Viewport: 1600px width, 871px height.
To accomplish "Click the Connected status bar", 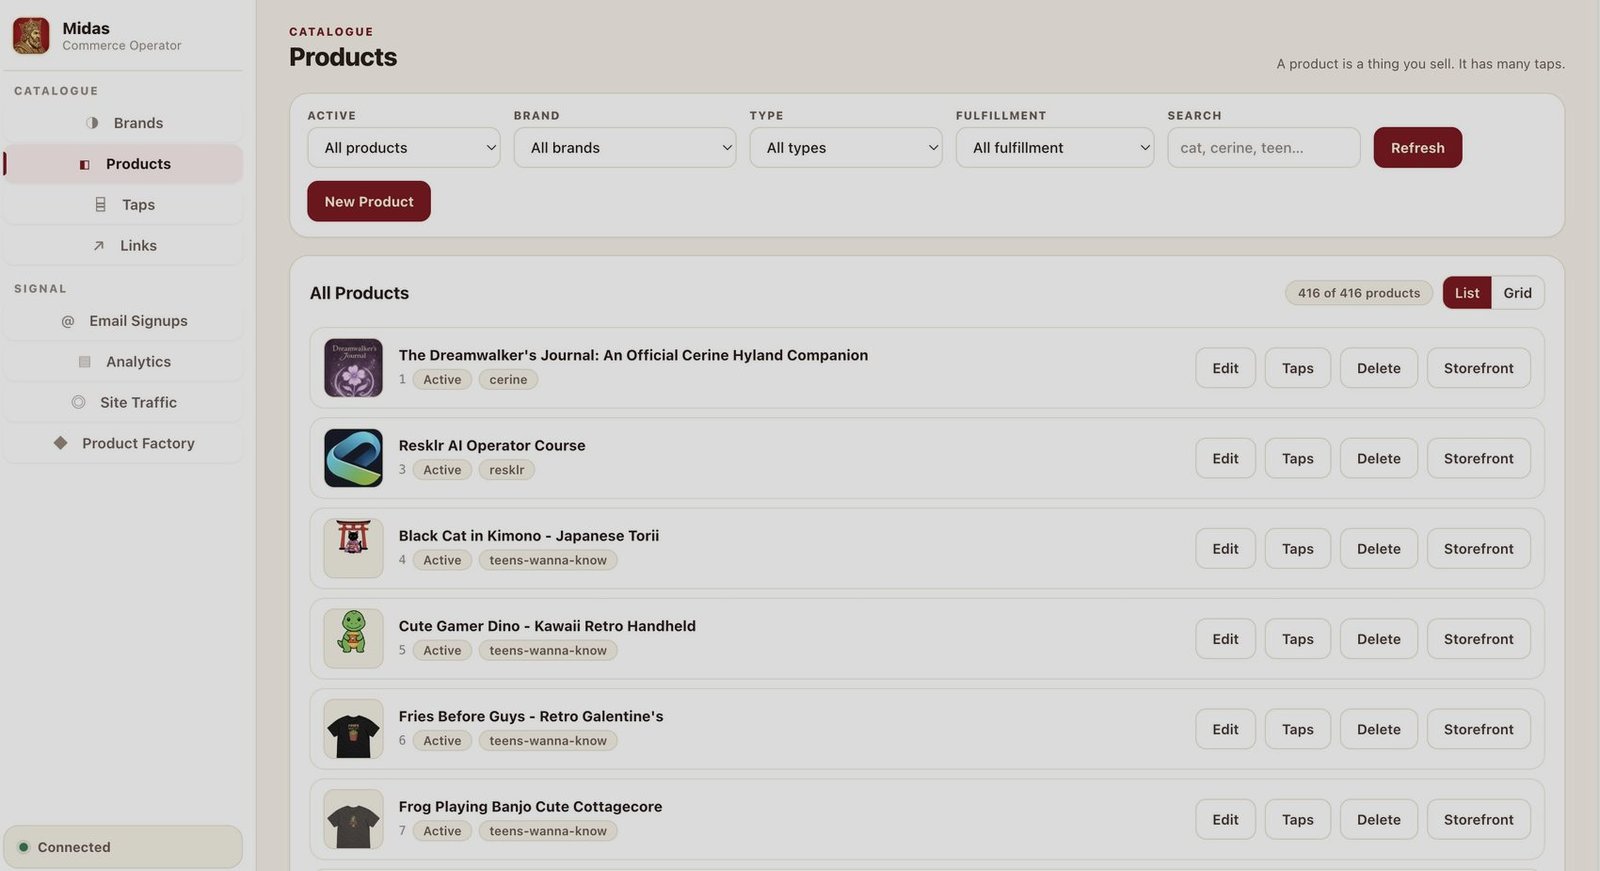I will (123, 847).
